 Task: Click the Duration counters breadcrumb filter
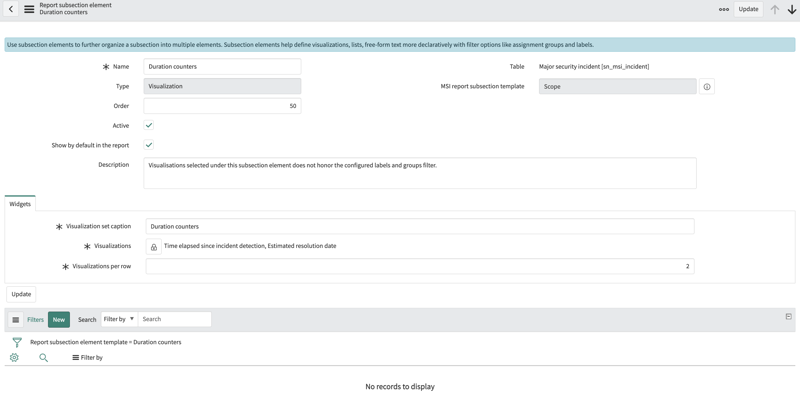(106, 342)
